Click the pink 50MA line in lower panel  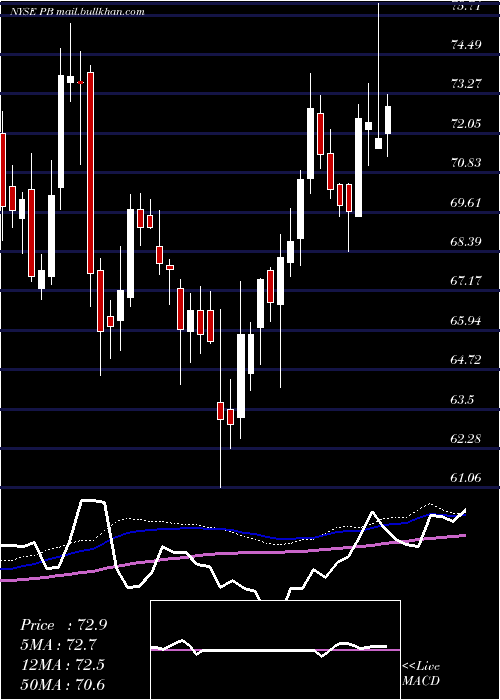click(x=232, y=554)
